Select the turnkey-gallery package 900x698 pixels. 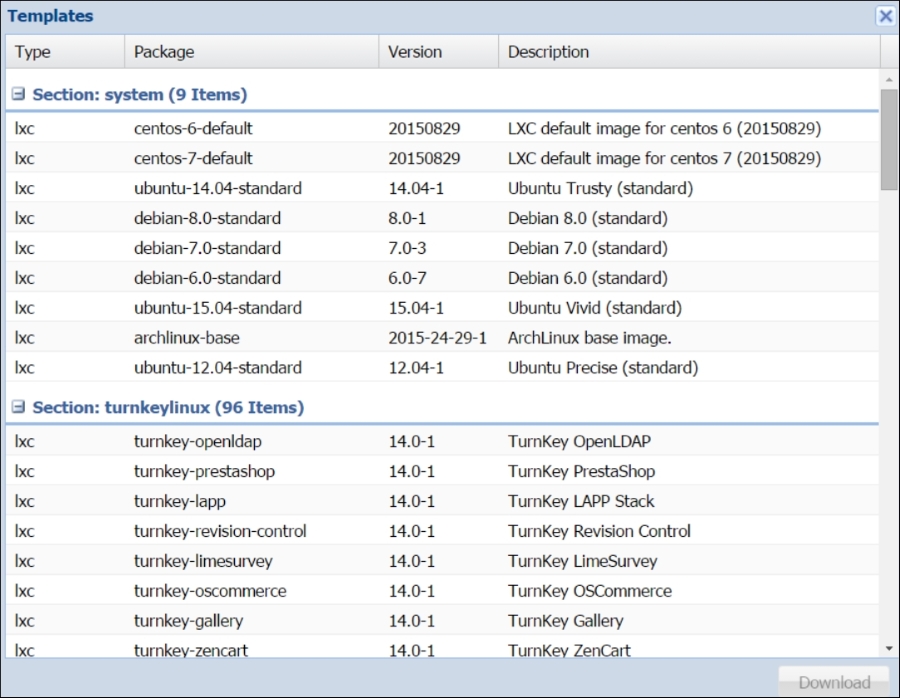click(x=188, y=621)
